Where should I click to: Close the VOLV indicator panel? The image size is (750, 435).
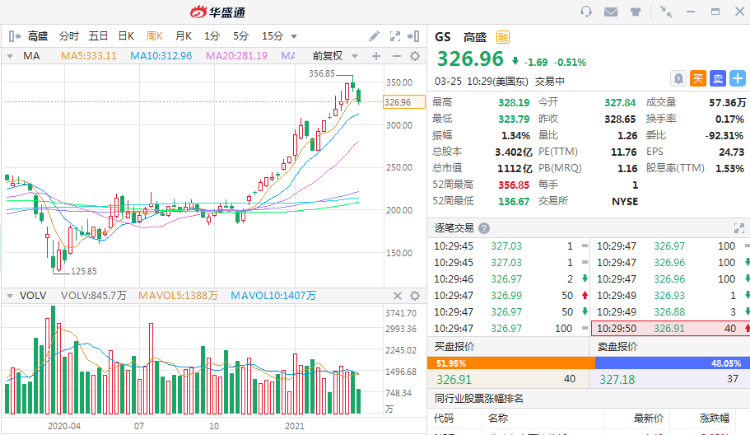[397, 296]
